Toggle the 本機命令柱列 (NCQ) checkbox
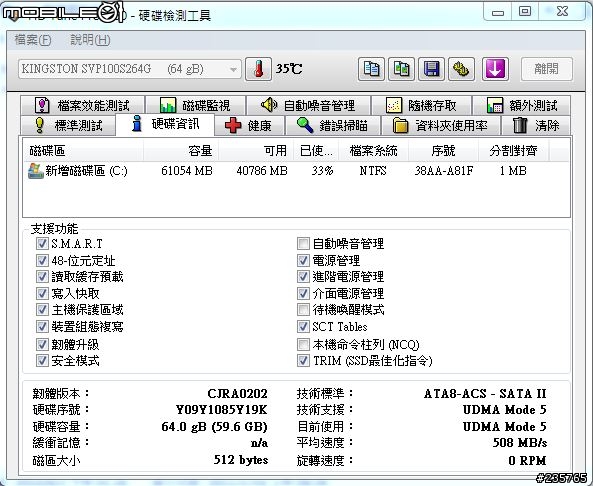The width and height of the screenshot is (593, 486). [x=303, y=344]
